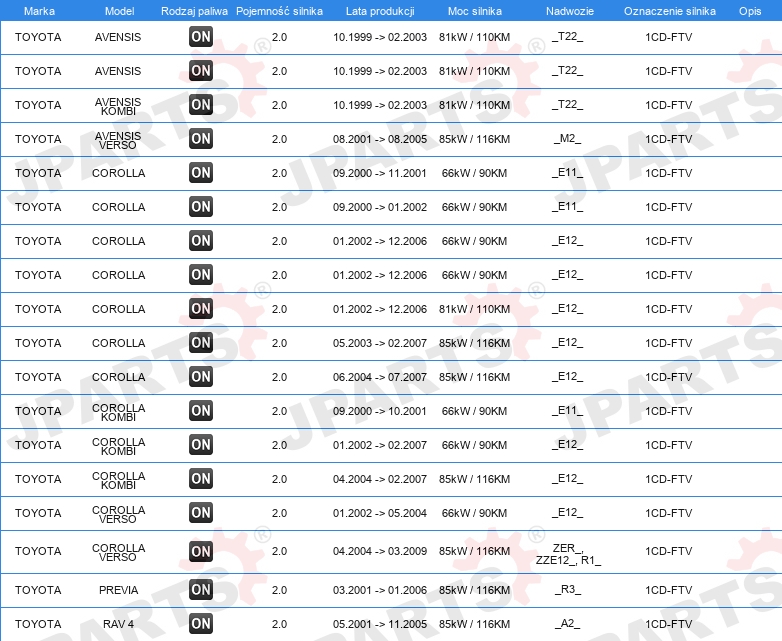Viewport: 782px width, 641px height.
Task: Click _T22_ body code in AVENSIS KOMBI row
Action: coord(568,105)
